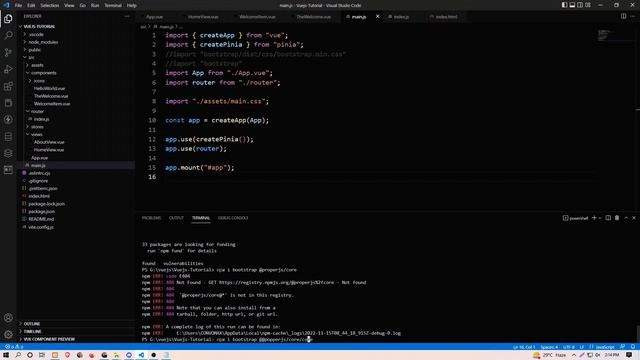Open the Search view in activity bar
The width and height of the screenshot is (640, 360).
pyautogui.click(x=8, y=36)
